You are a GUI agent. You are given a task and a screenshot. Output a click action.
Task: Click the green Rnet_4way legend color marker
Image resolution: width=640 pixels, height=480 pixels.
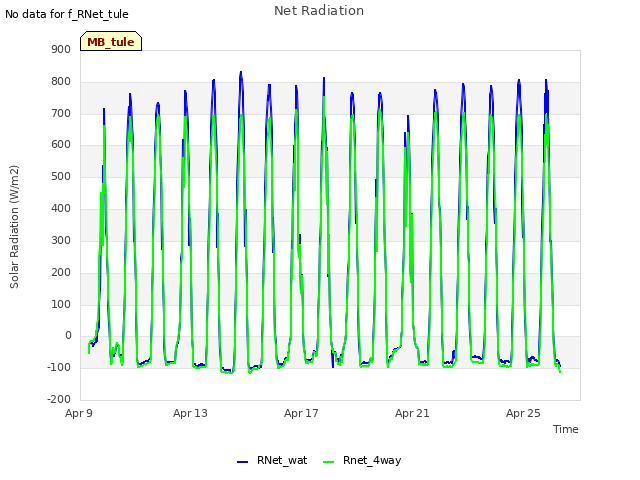pos(328,462)
